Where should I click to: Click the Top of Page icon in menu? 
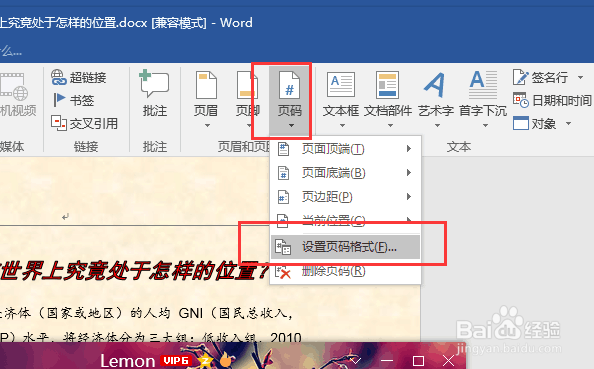click(x=283, y=149)
